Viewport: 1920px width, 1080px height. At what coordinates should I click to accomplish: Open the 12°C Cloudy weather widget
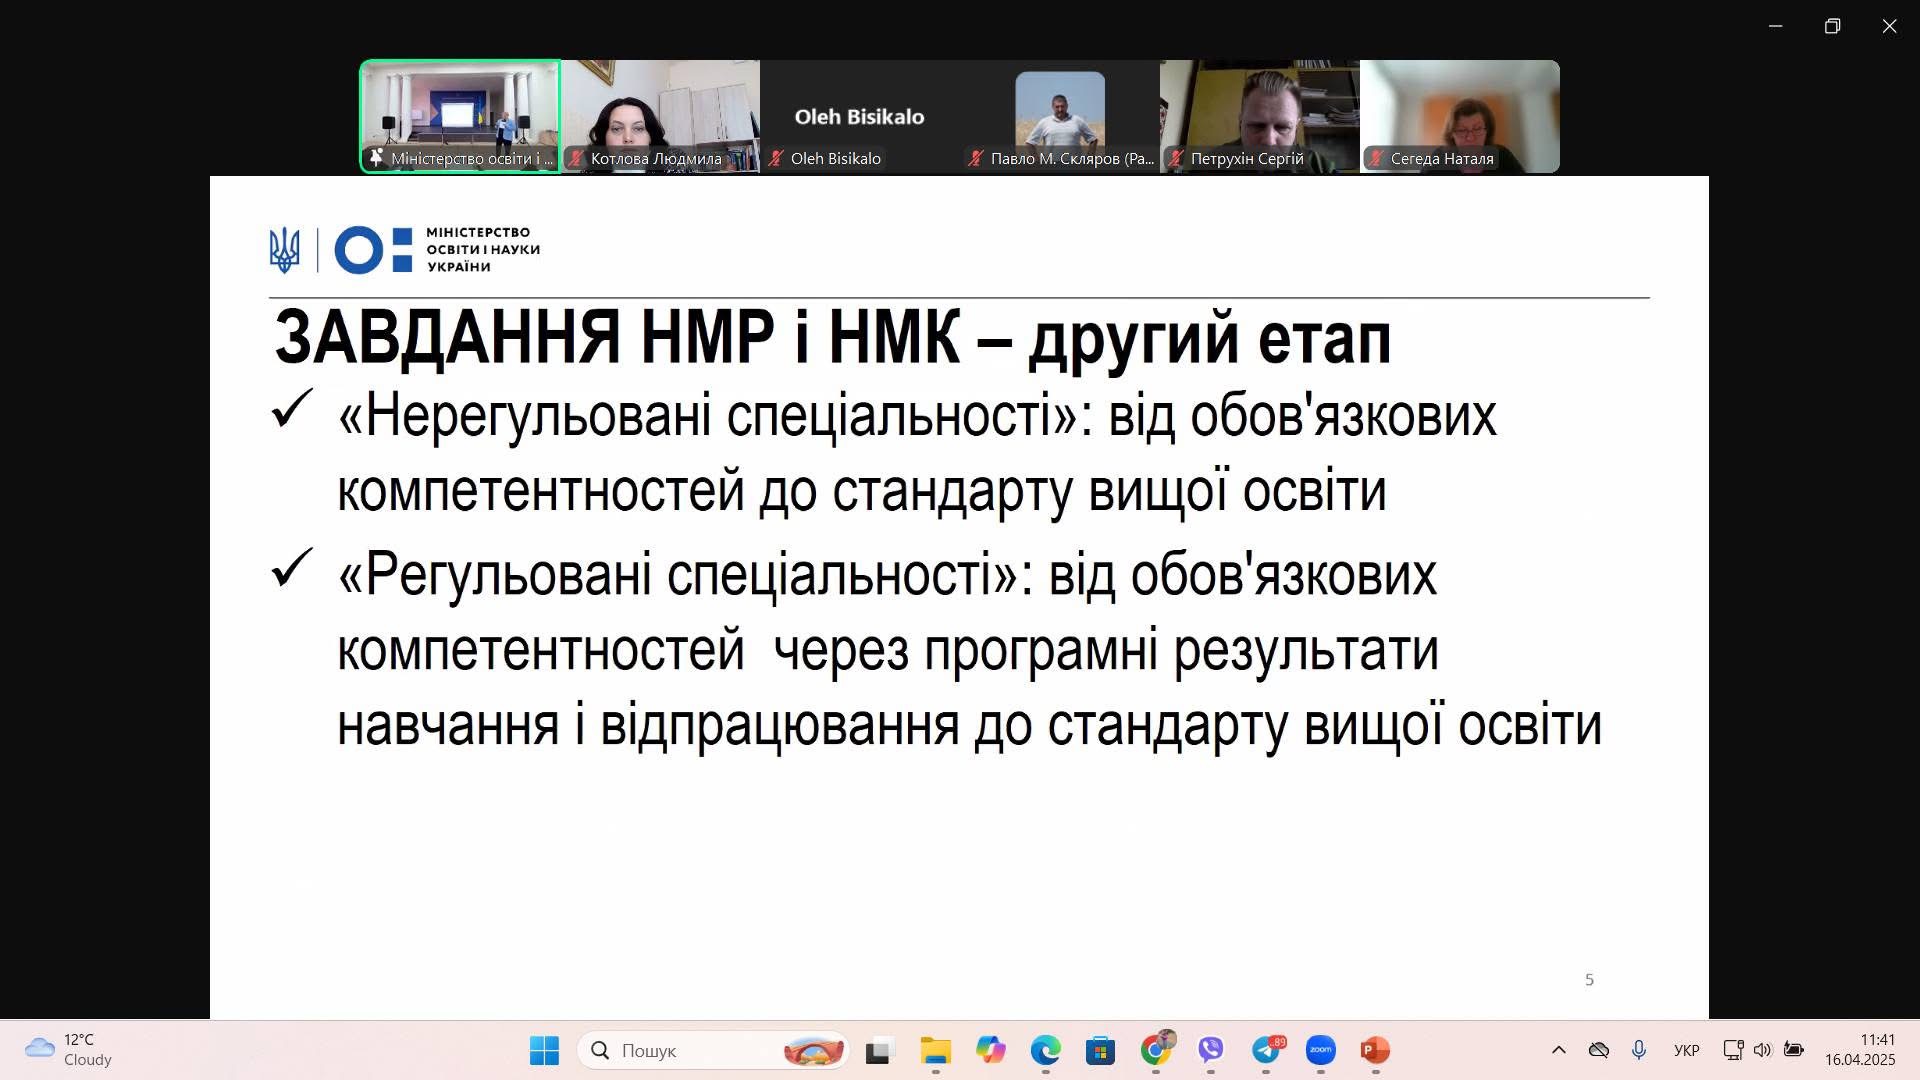(70, 1050)
